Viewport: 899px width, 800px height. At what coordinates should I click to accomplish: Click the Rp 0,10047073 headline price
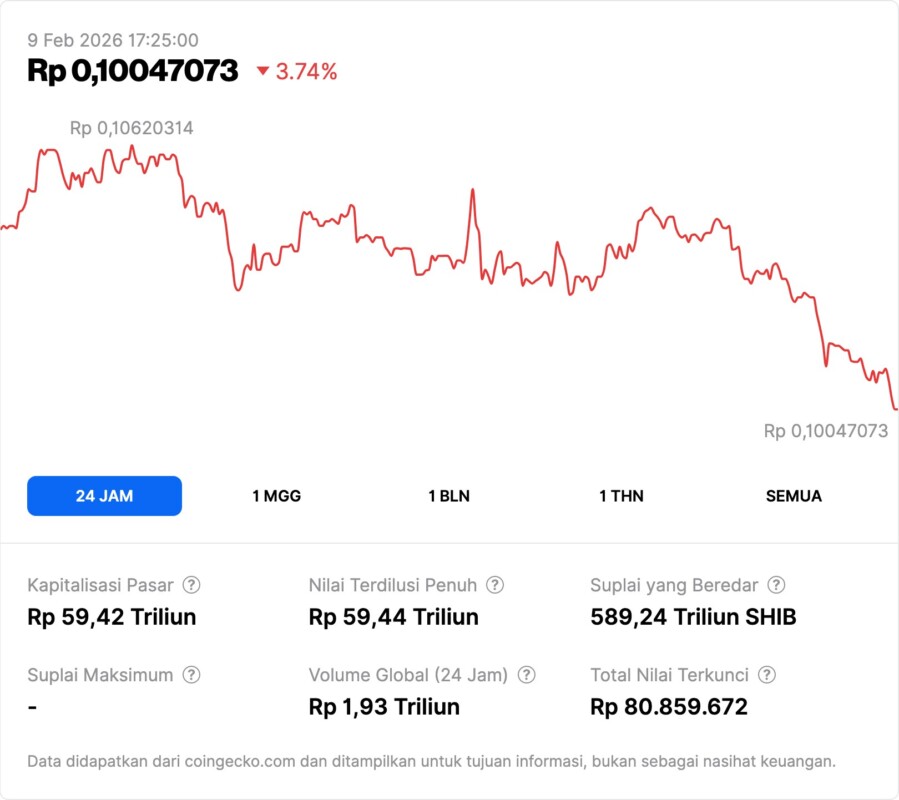pyautogui.click(x=133, y=71)
